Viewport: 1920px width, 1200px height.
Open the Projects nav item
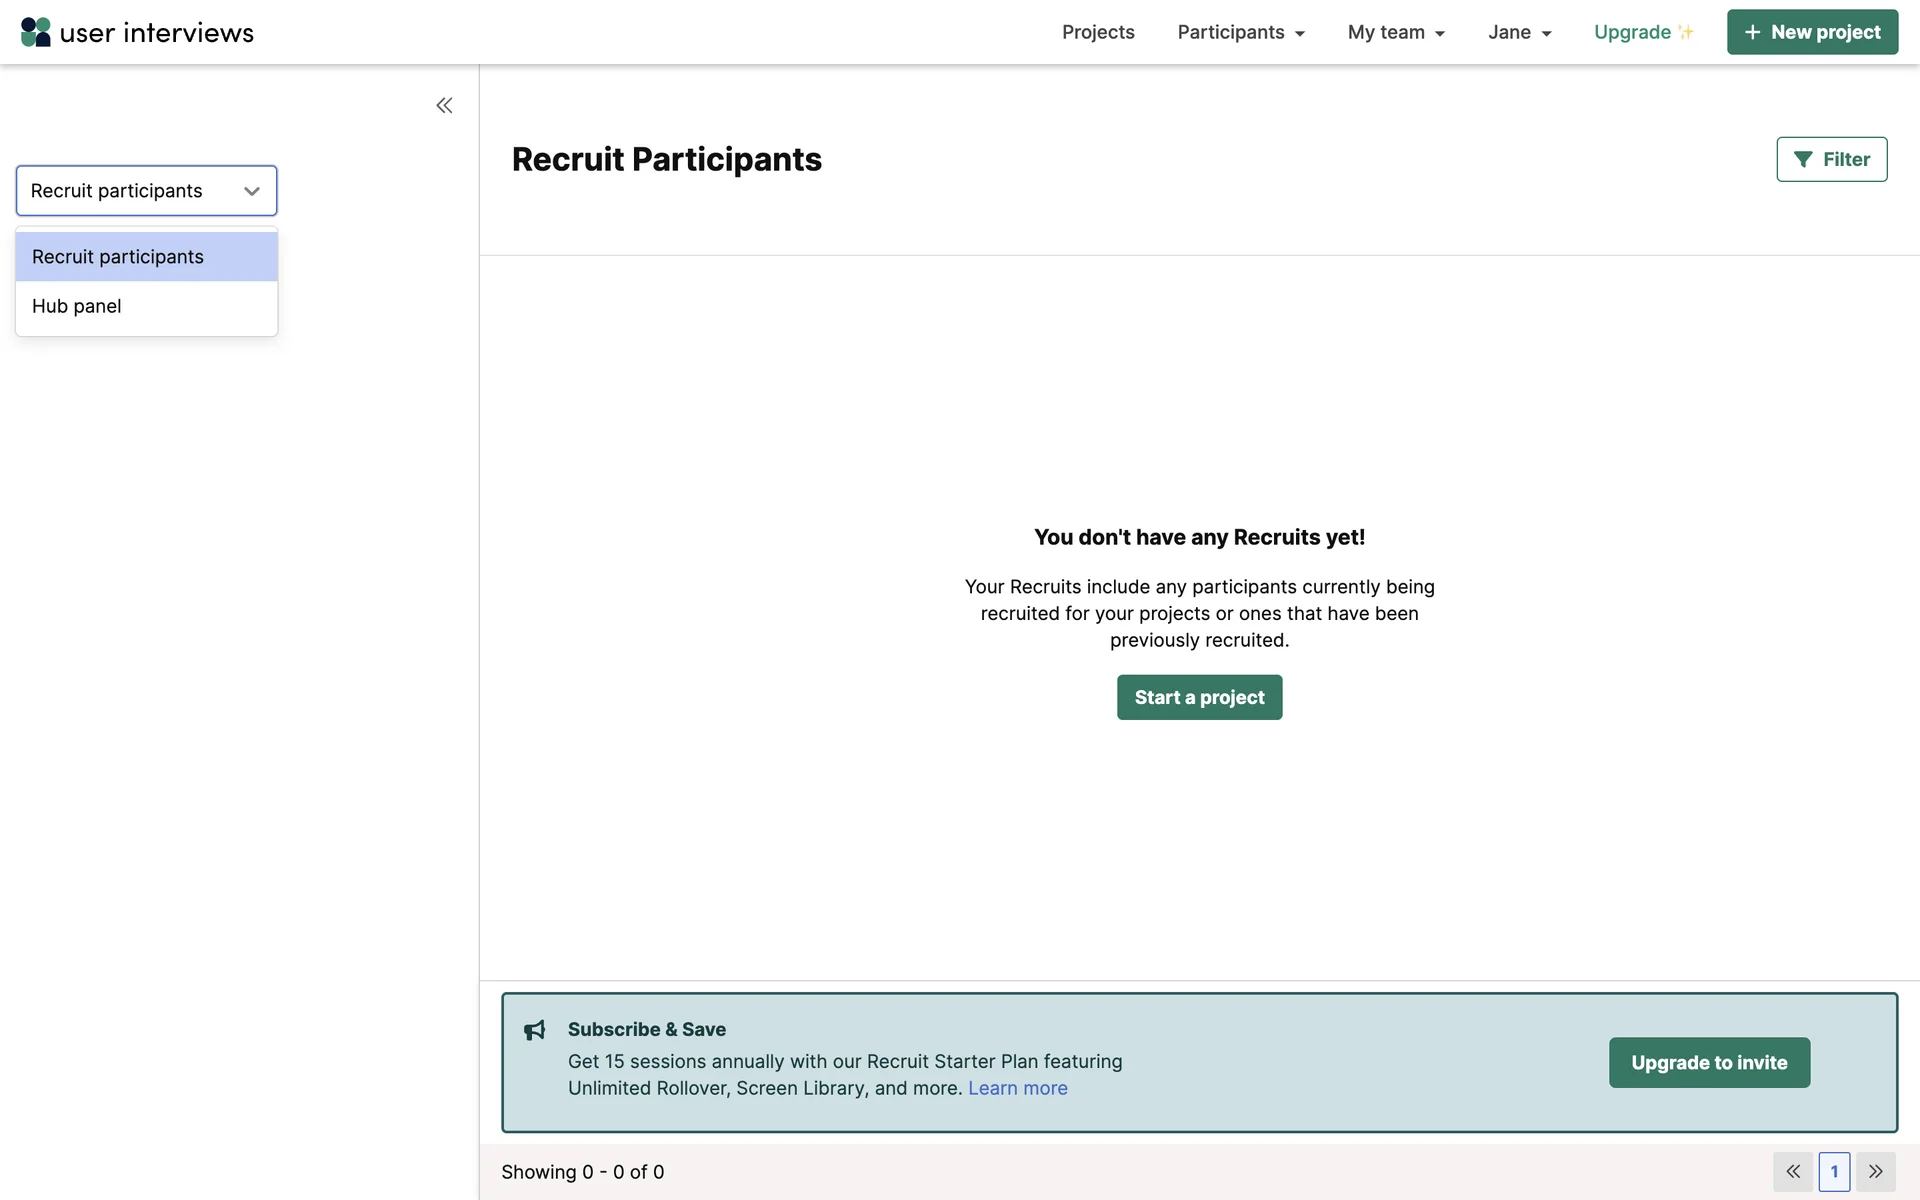[x=1098, y=32]
